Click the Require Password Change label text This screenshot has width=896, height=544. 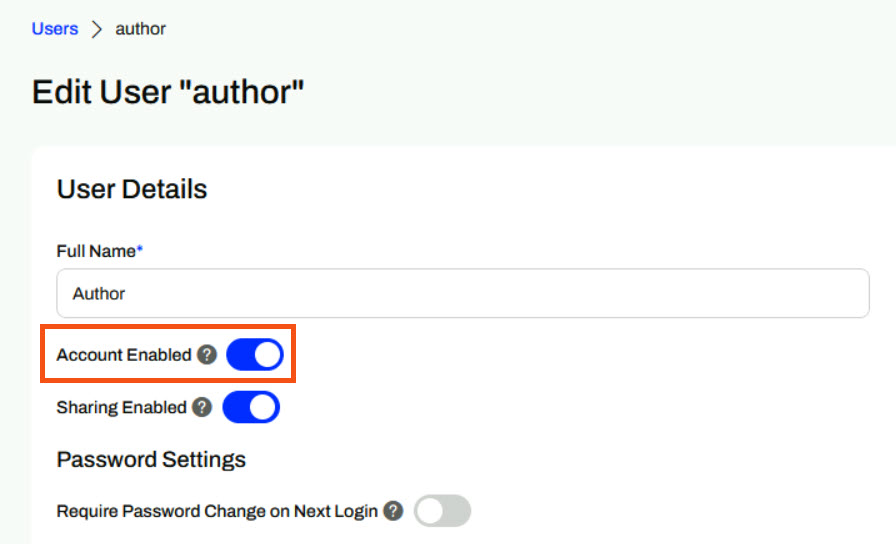(x=217, y=511)
